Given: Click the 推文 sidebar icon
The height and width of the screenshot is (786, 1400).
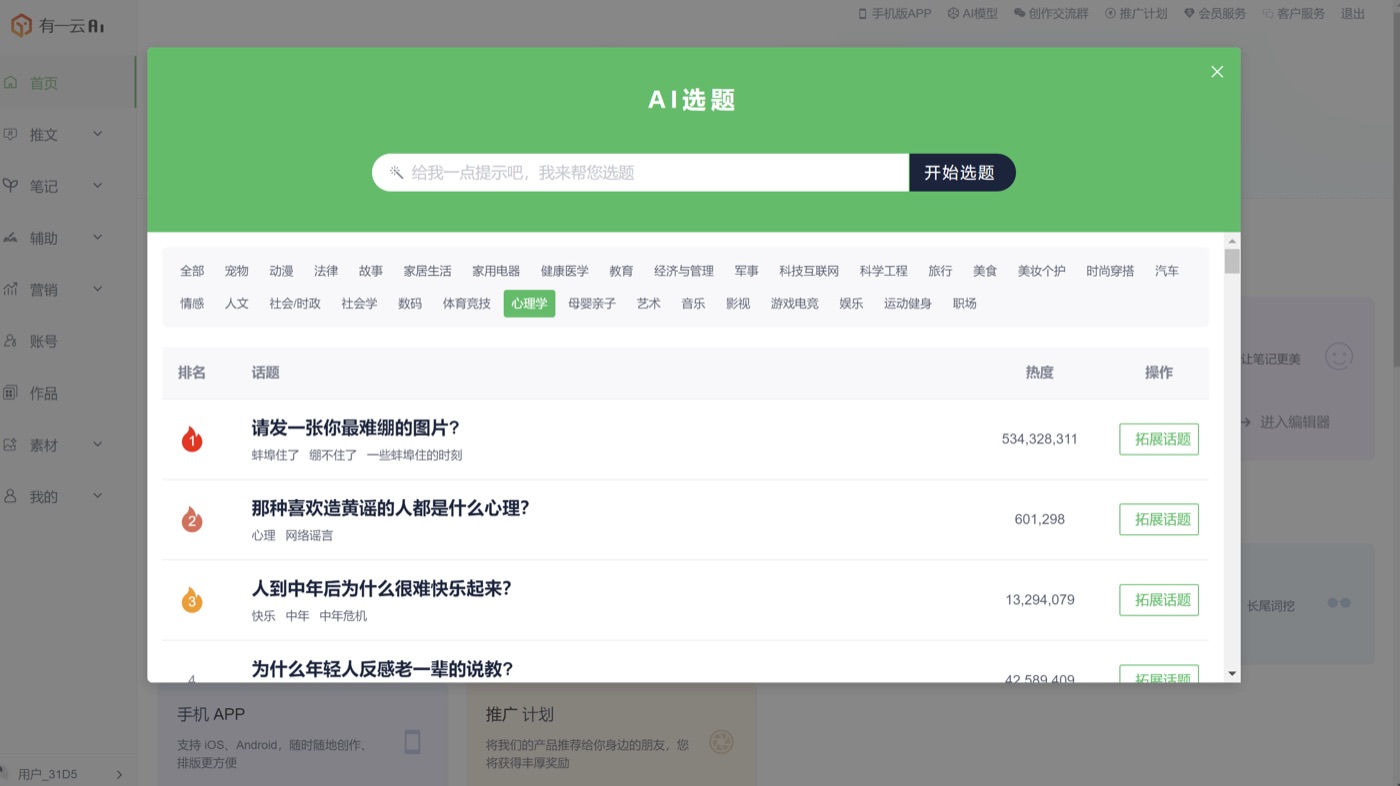Looking at the screenshot, I should (x=11, y=134).
